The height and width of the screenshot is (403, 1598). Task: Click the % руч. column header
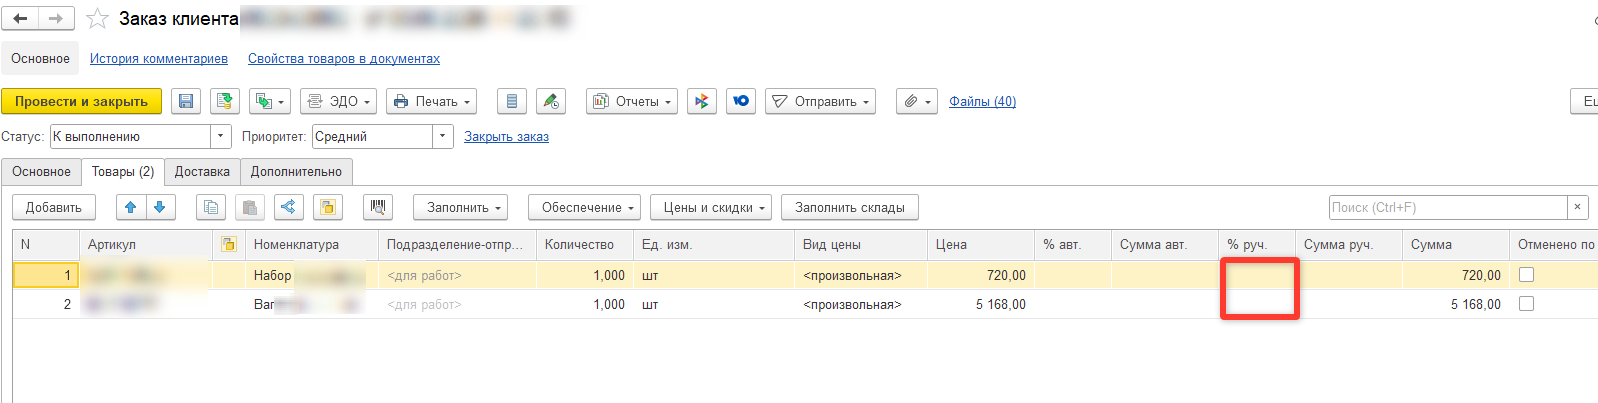tap(1257, 244)
